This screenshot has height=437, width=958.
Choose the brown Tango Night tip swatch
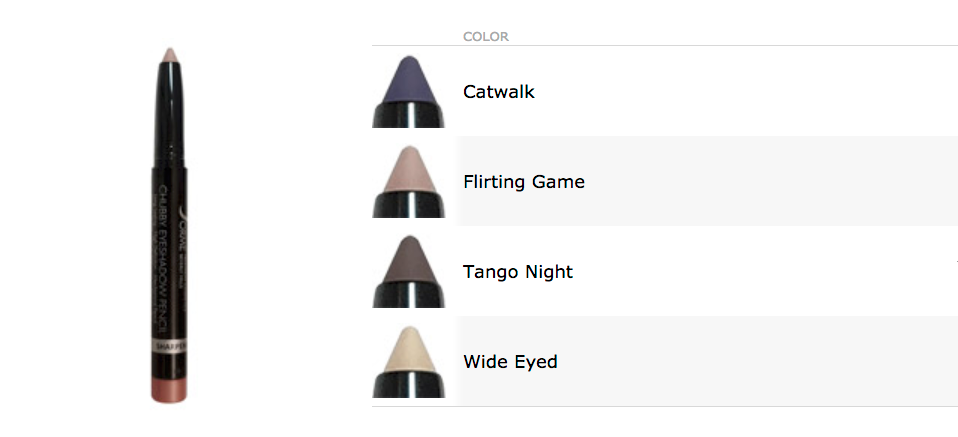(x=408, y=263)
